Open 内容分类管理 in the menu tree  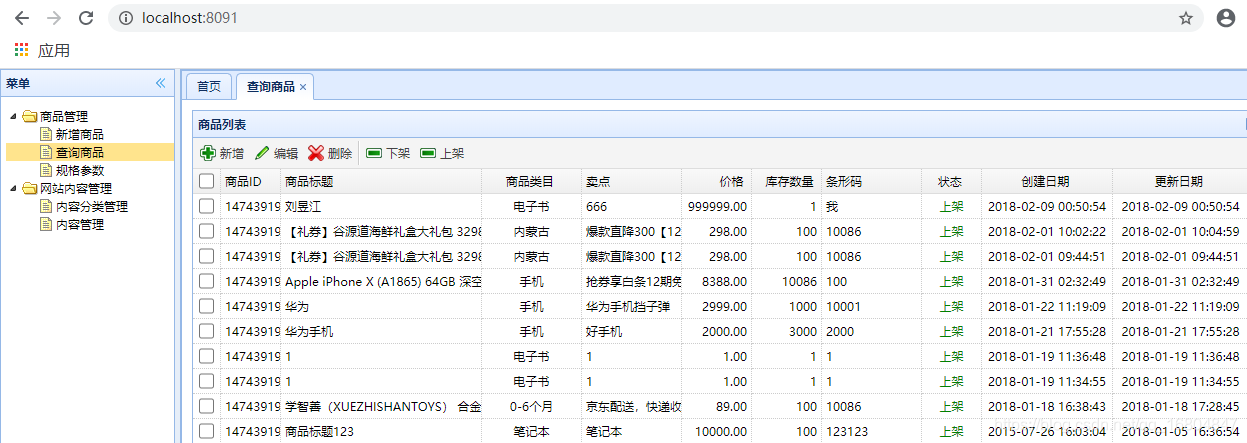92,206
